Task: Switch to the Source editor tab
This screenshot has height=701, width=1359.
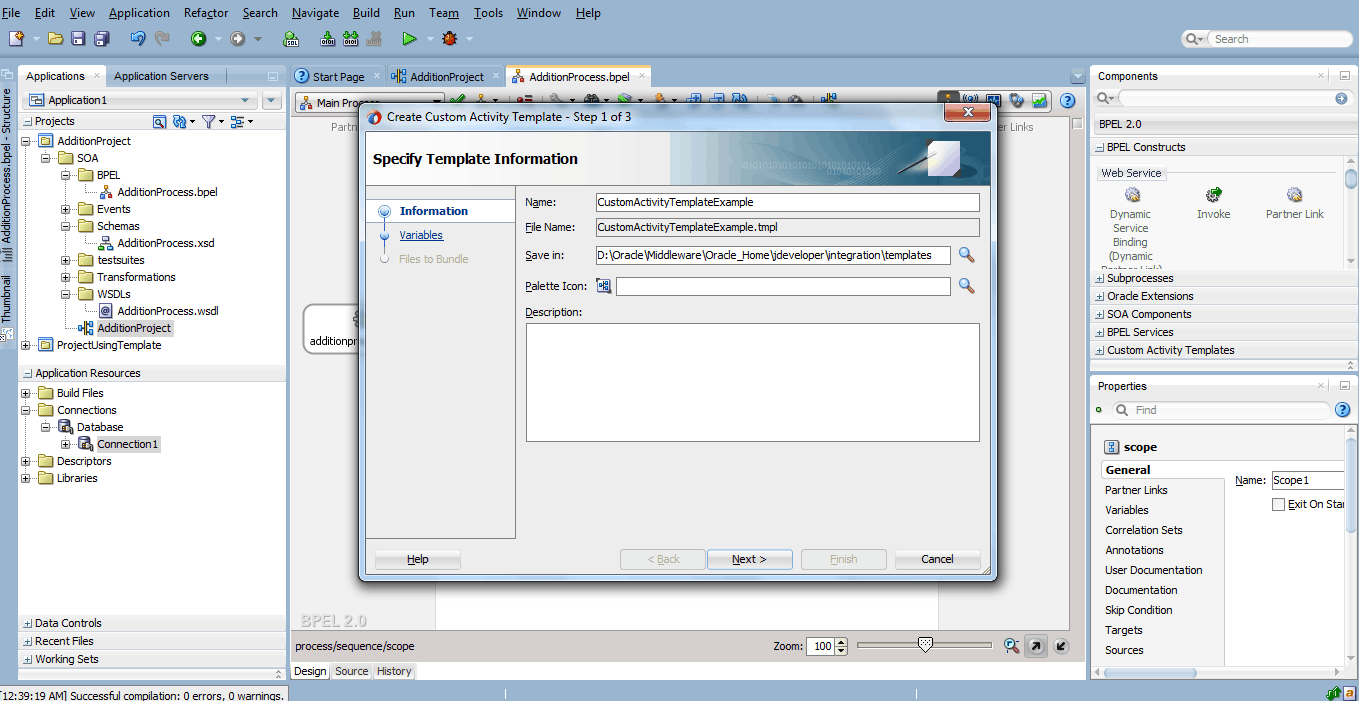Action: pyautogui.click(x=351, y=671)
